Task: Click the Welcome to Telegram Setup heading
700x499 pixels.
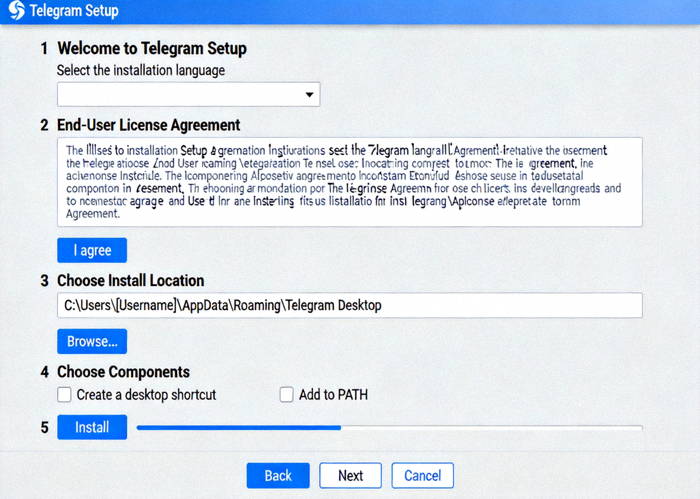Action: click(151, 48)
